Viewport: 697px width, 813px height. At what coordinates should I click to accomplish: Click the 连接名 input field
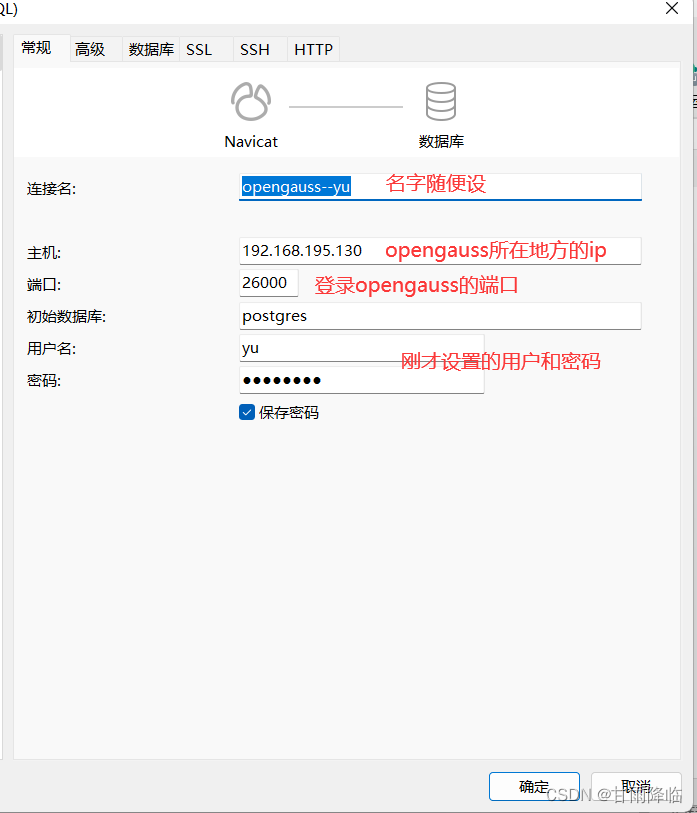(440, 187)
